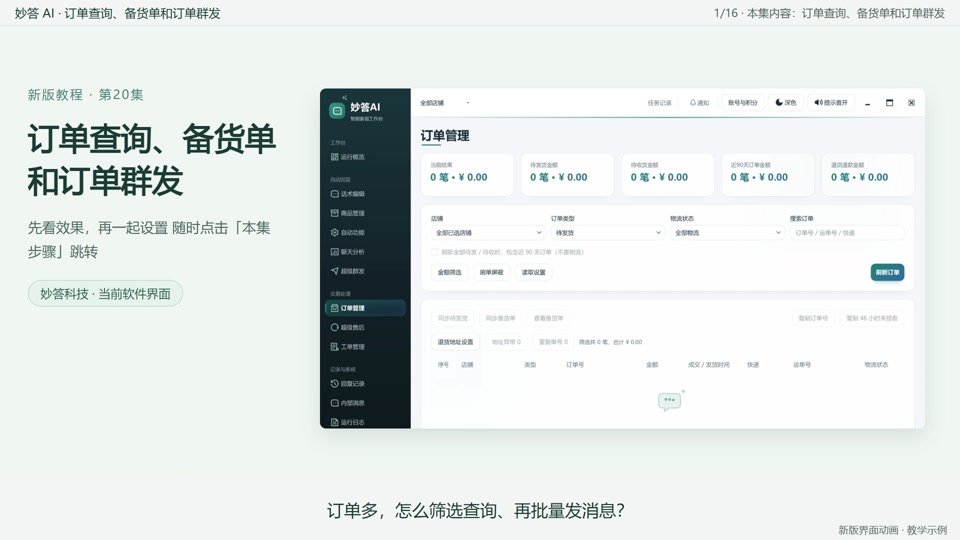Open notifications via the bell 通知
This screenshot has width=960, height=540.
[x=699, y=103]
